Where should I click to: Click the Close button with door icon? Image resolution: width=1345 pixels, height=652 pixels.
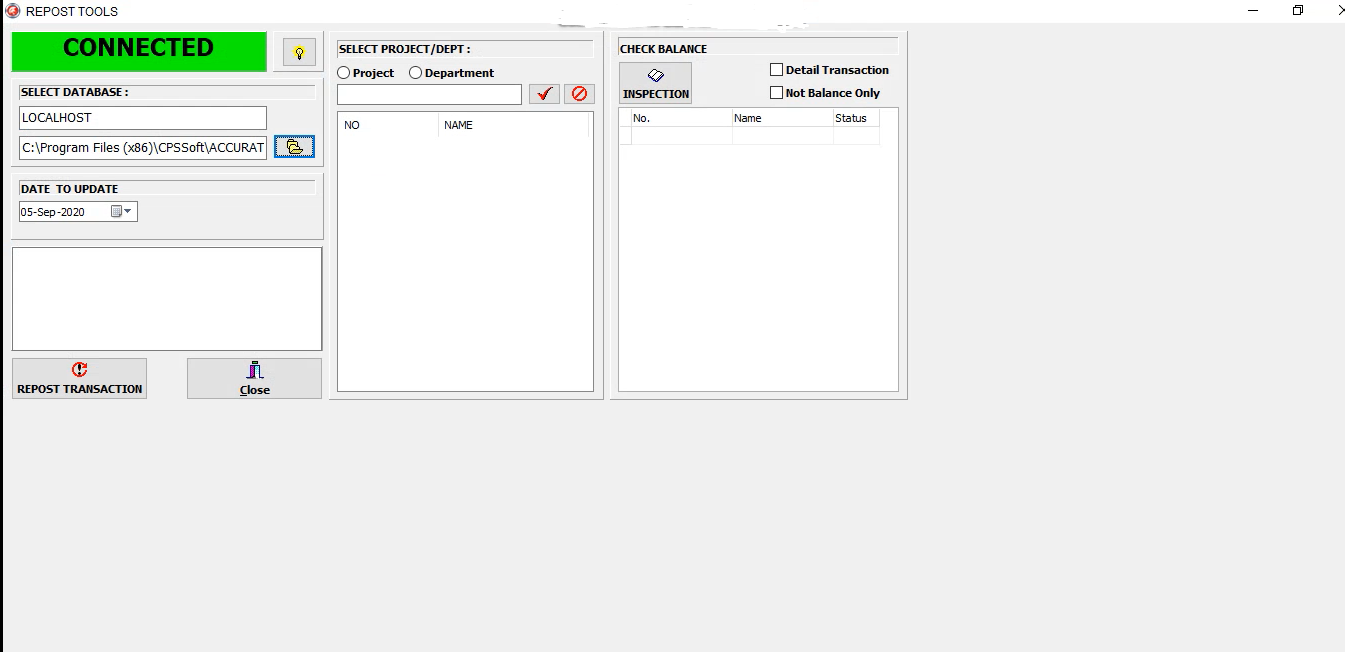(x=255, y=378)
